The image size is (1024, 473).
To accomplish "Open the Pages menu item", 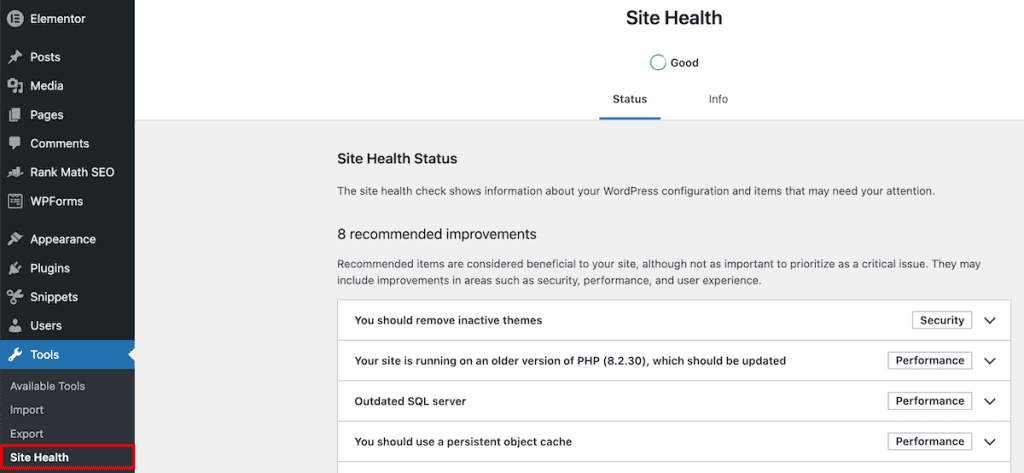I will point(67,115).
